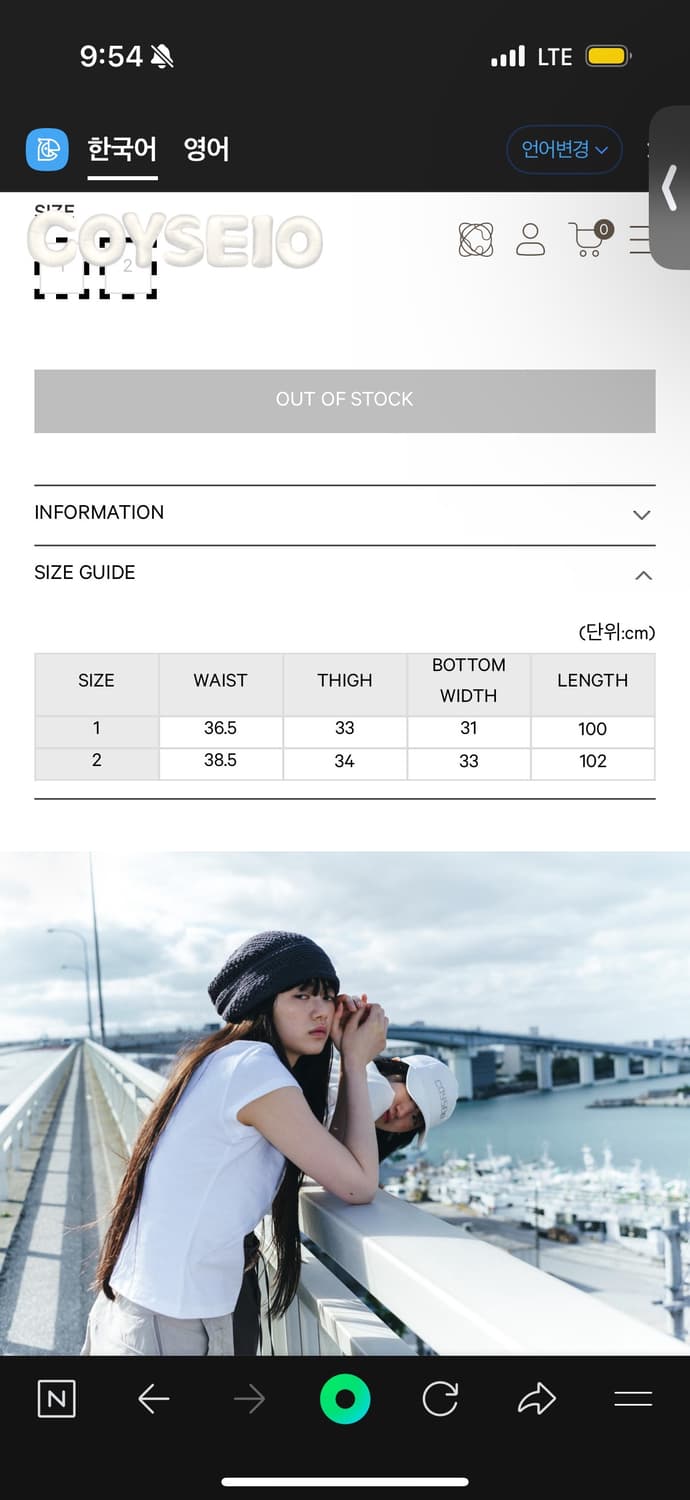Select size option 2
This screenshot has width=690, height=1500.
pos(128,268)
